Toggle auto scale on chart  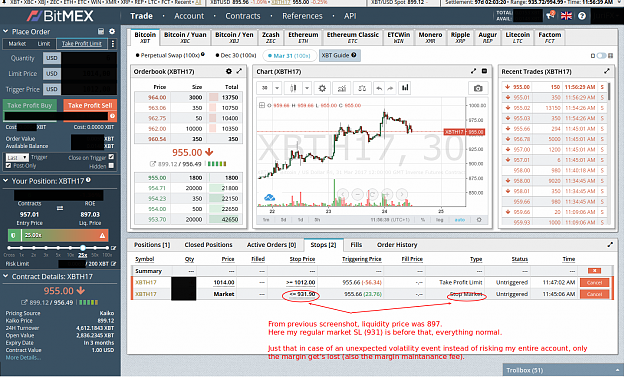(x=460, y=220)
